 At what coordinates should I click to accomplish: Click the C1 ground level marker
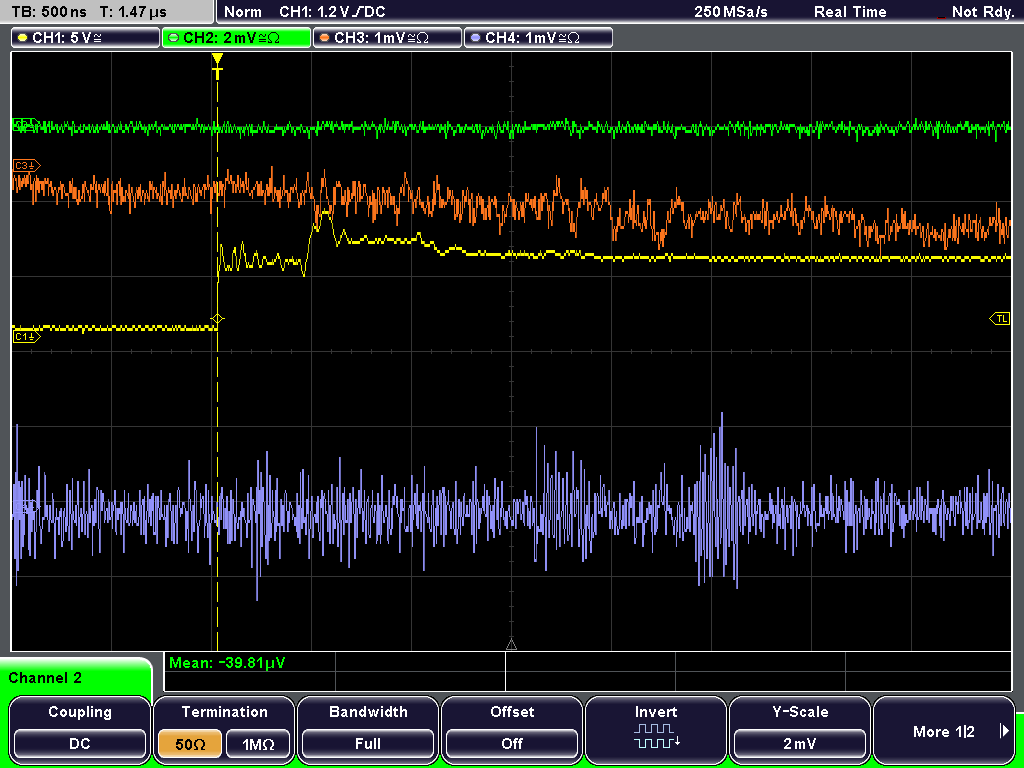pos(26,336)
